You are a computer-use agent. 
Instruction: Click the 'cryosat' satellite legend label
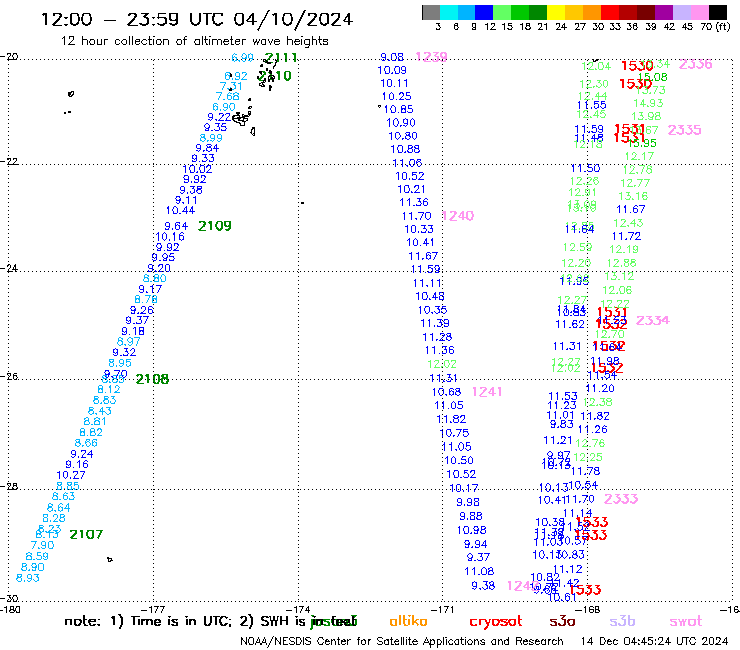[x=496, y=622]
